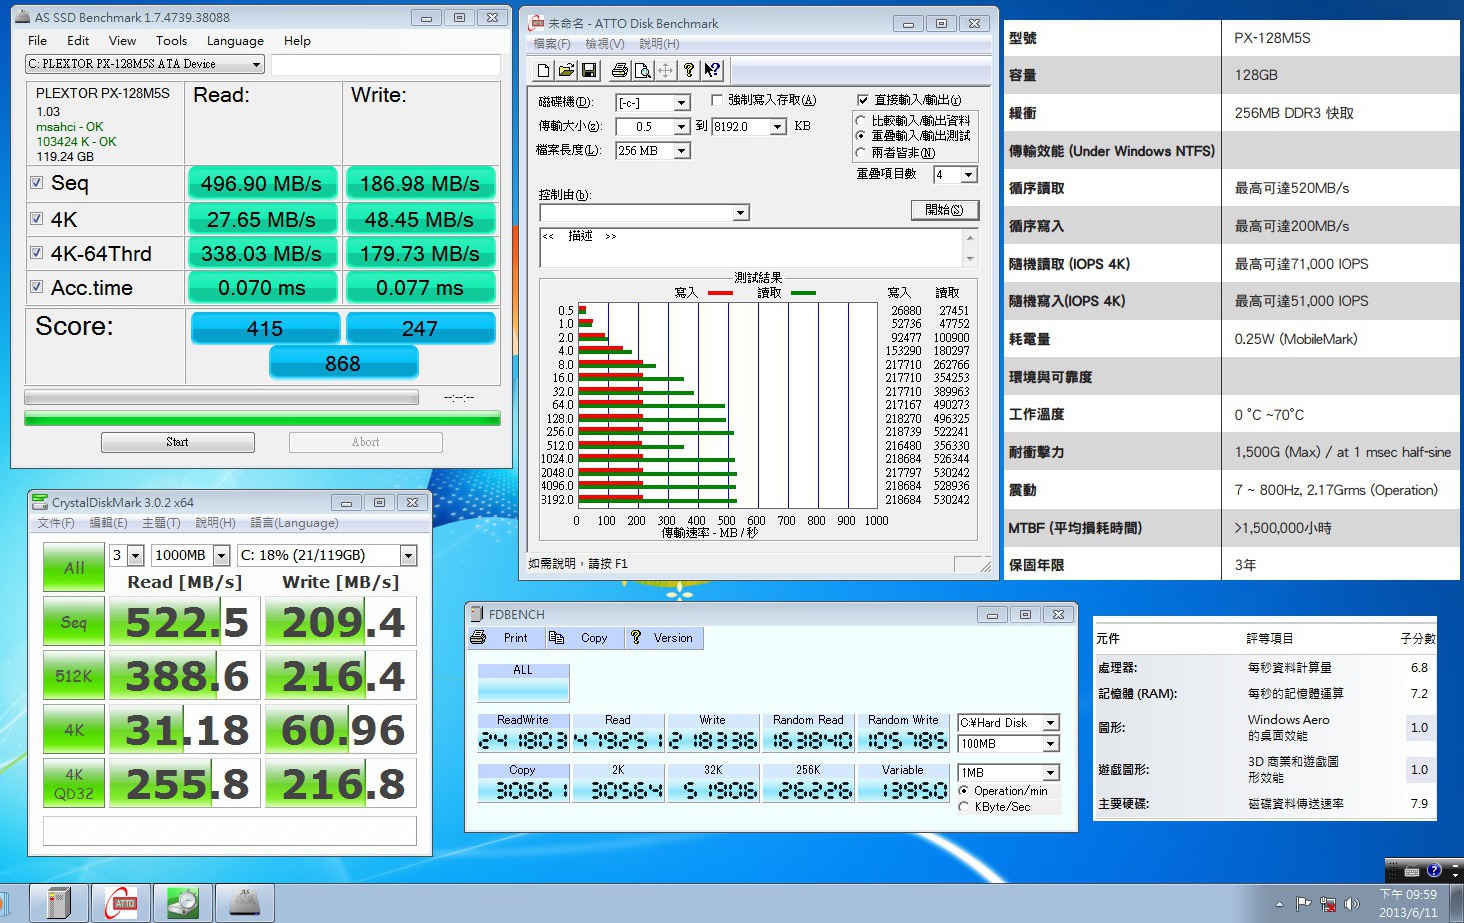Viewport: 1464px width, 923px height.
Task: Select KByte/Sec radio in FDBENCH
Action: 964,806
